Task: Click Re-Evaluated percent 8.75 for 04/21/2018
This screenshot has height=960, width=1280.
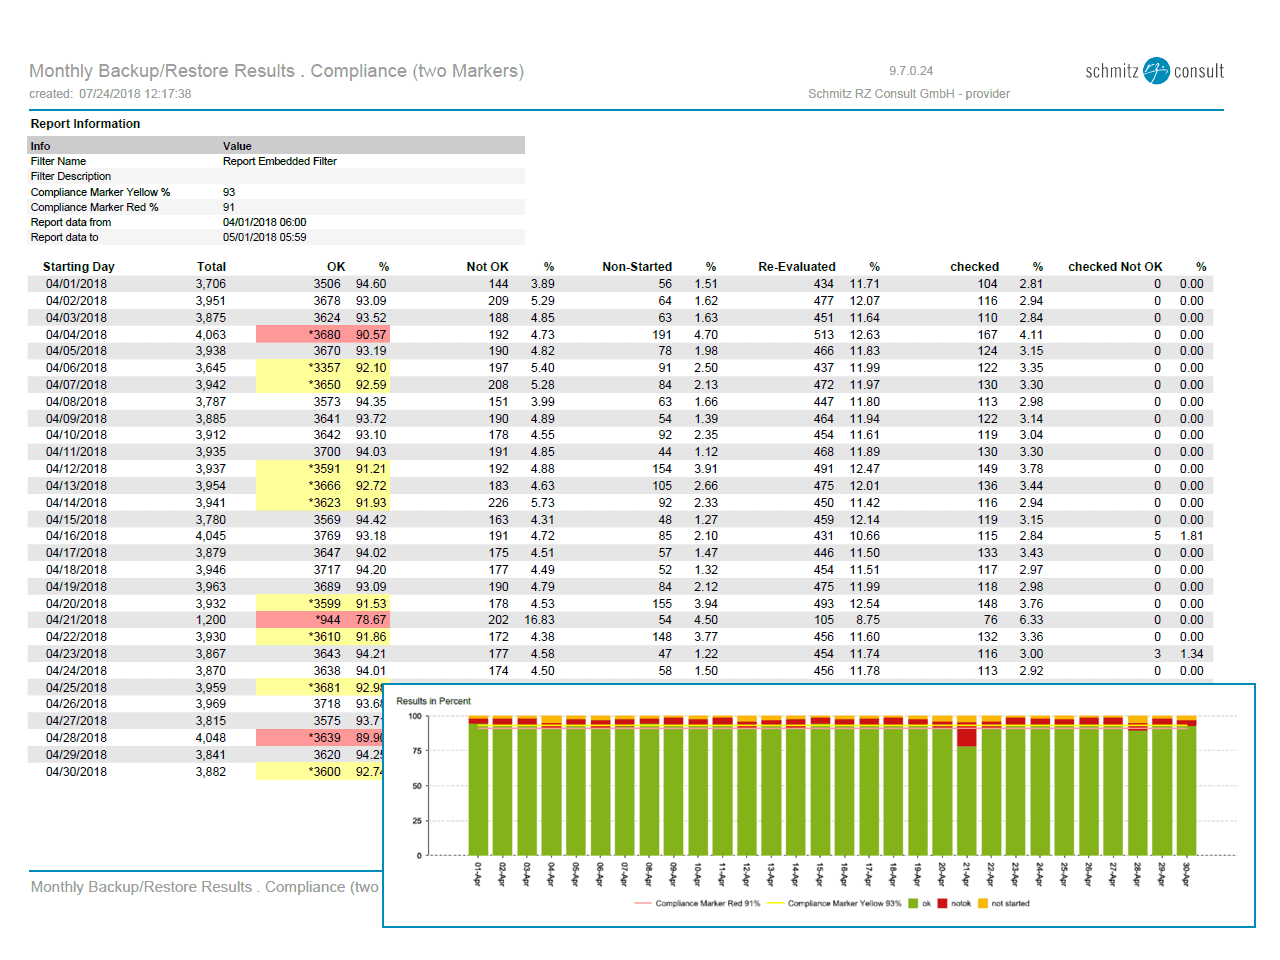Action: pyautogui.click(x=868, y=620)
